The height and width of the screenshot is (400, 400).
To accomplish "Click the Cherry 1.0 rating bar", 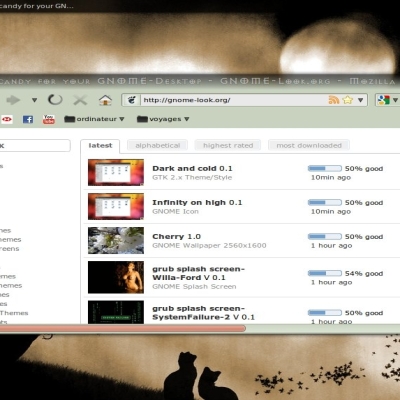I will [x=325, y=236].
